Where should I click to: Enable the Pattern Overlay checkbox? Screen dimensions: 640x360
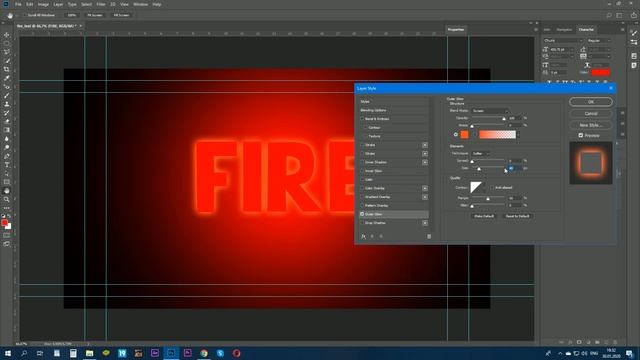(x=362, y=205)
